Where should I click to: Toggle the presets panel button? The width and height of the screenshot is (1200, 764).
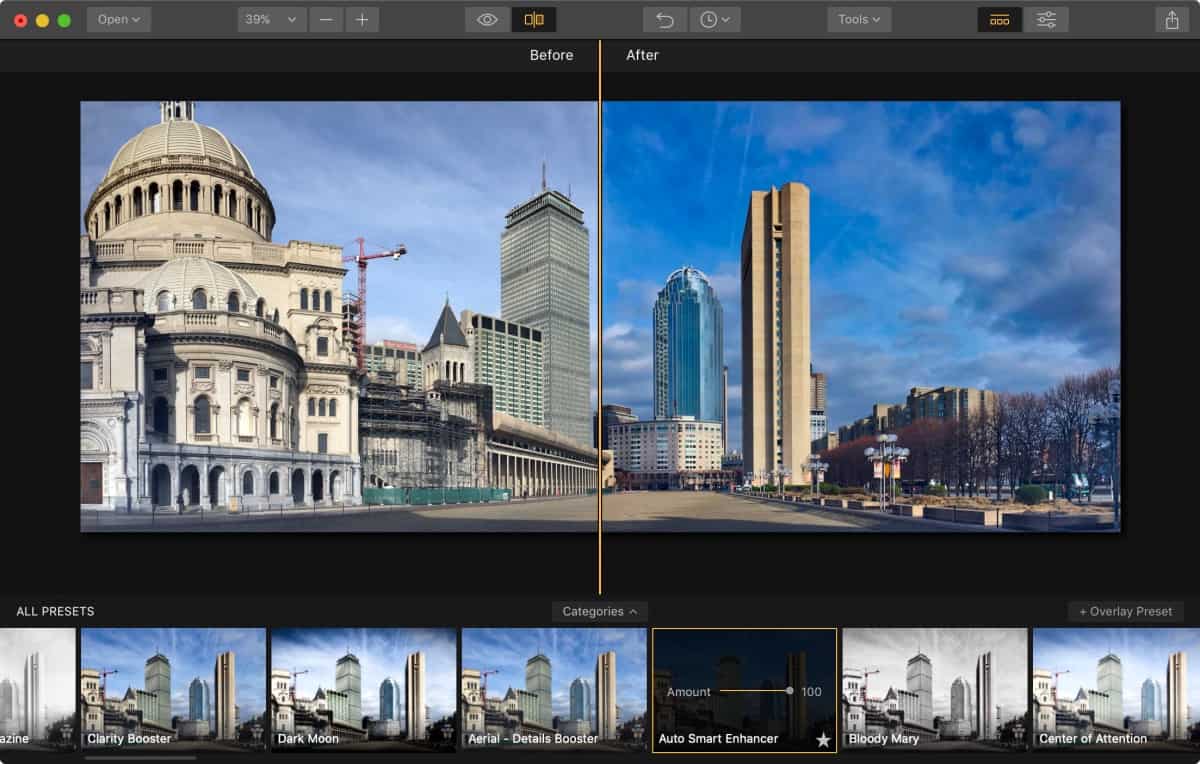[x=999, y=19]
